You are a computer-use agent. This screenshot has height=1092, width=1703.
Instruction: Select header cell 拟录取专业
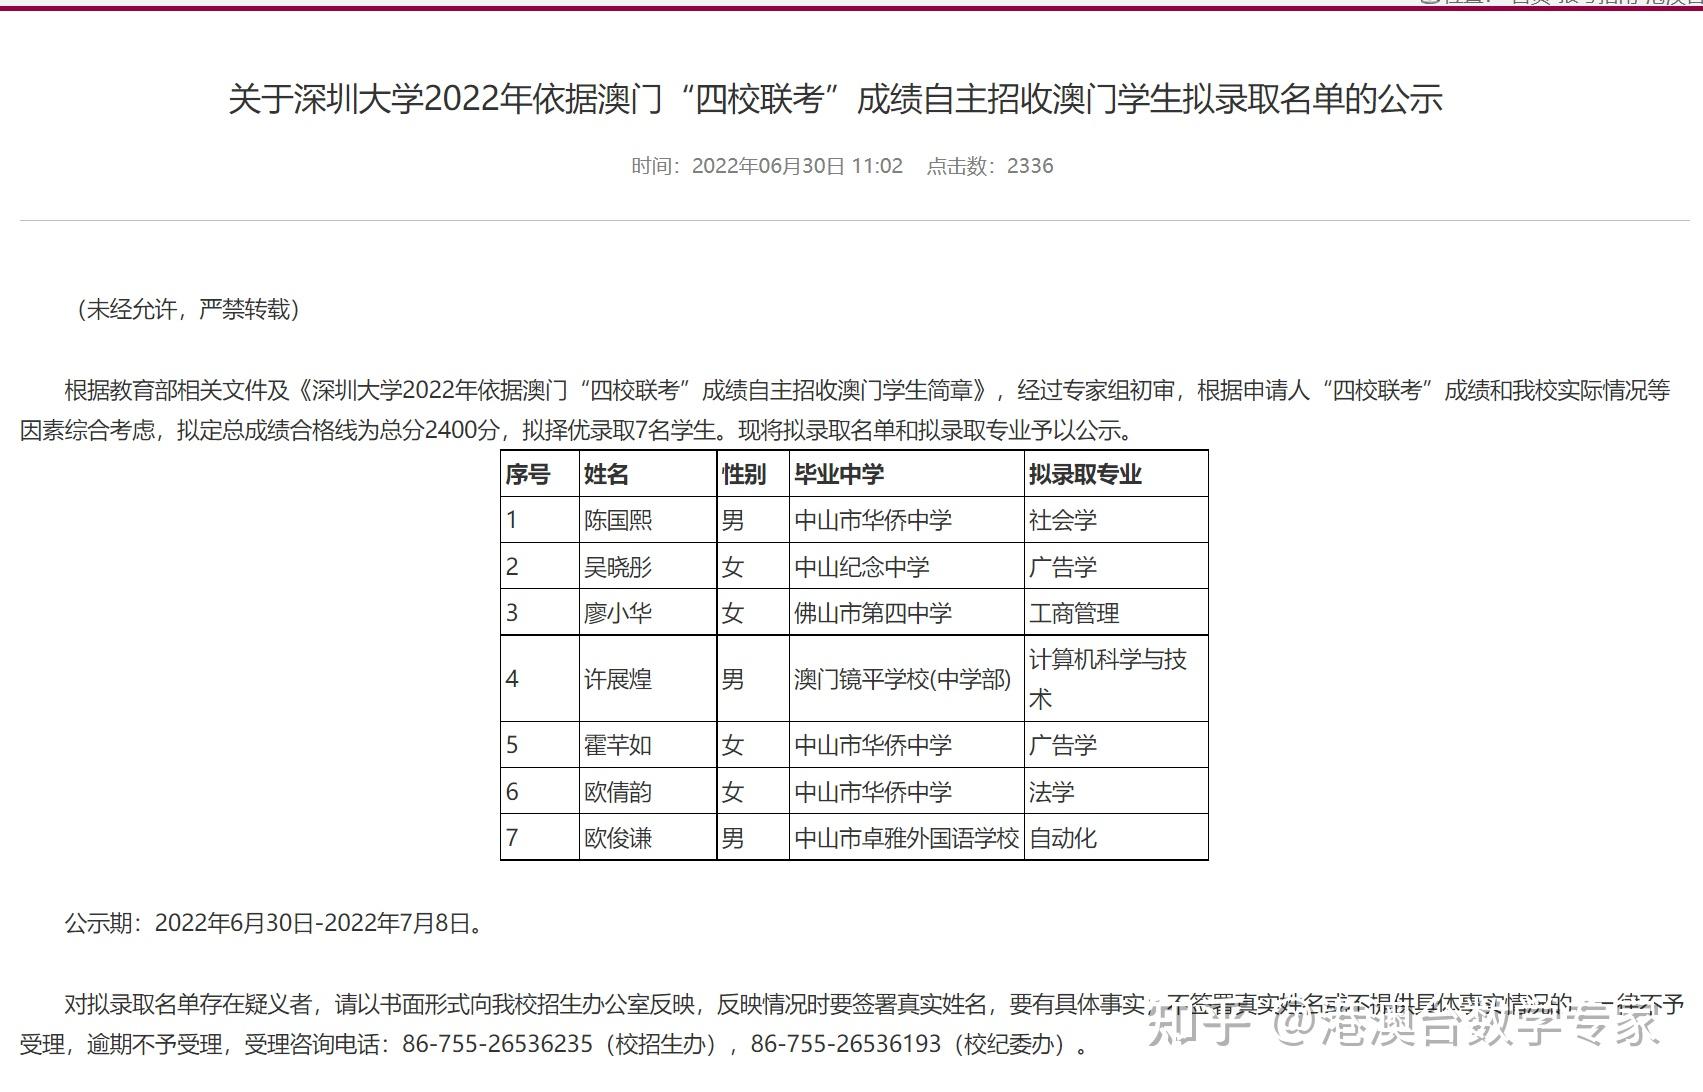point(1116,474)
